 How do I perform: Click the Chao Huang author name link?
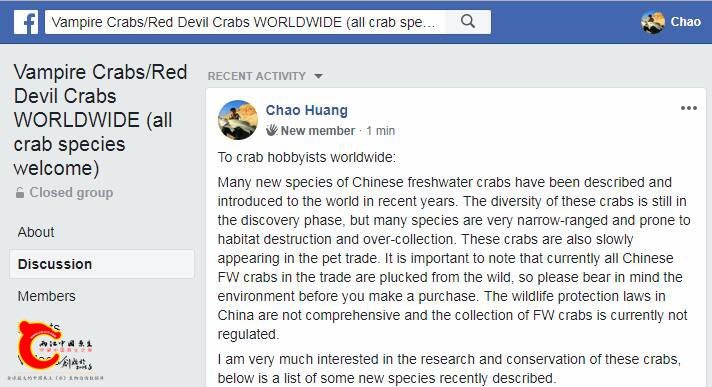(x=307, y=110)
